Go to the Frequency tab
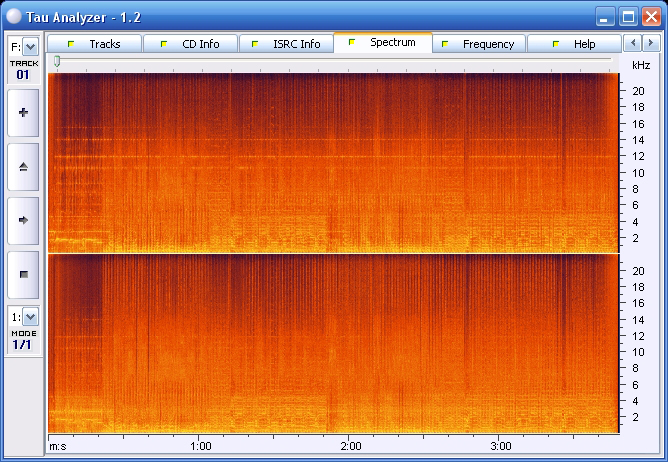The width and height of the screenshot is (668, 462). point(478,44)
